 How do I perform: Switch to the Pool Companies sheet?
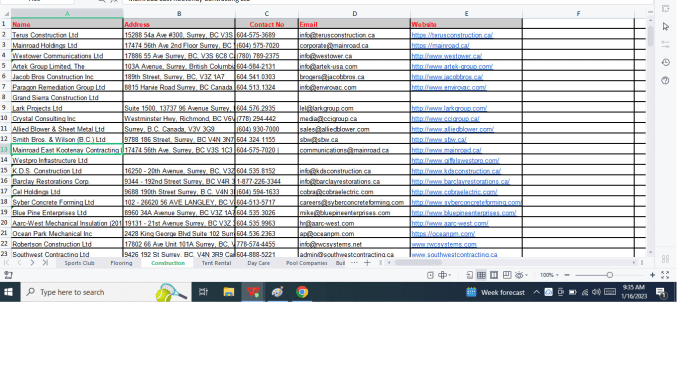coord(307,263)
